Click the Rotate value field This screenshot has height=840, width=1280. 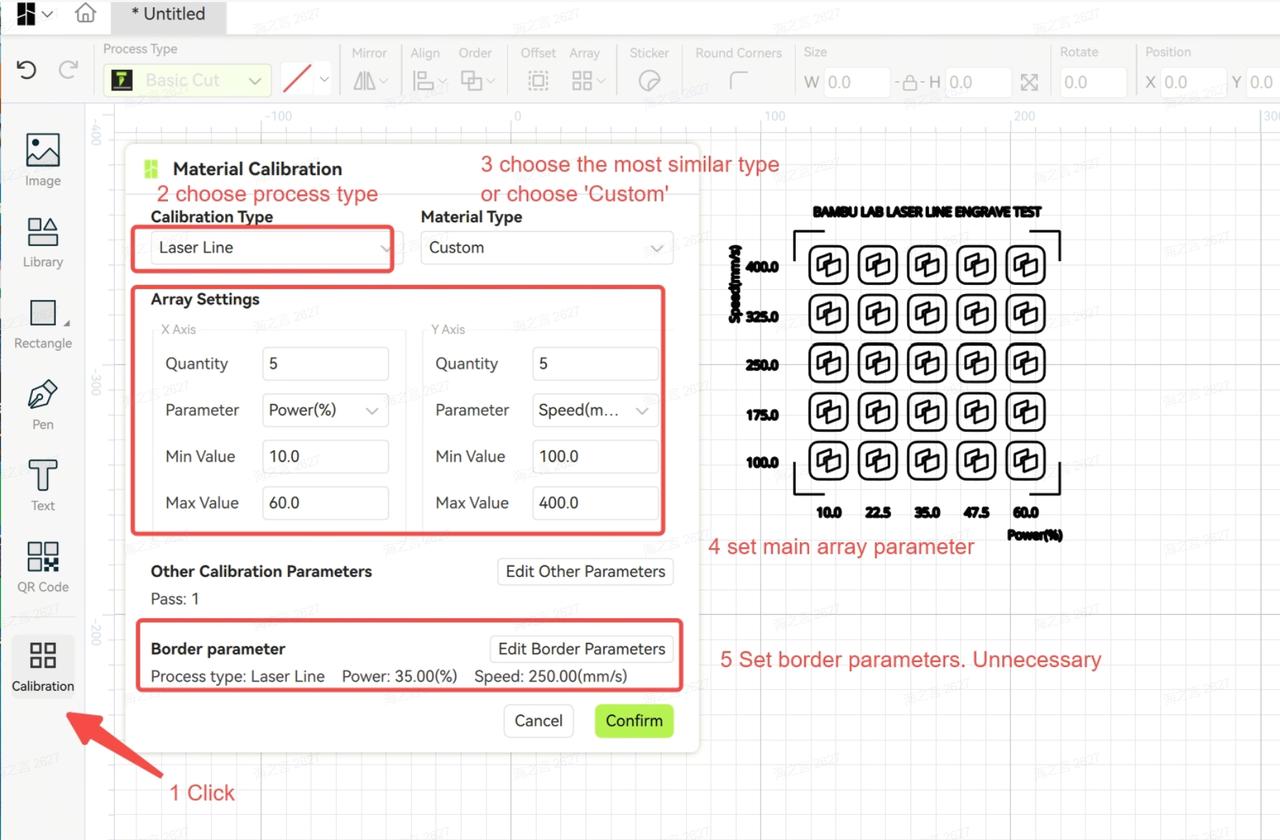(x=1094, y=82)
